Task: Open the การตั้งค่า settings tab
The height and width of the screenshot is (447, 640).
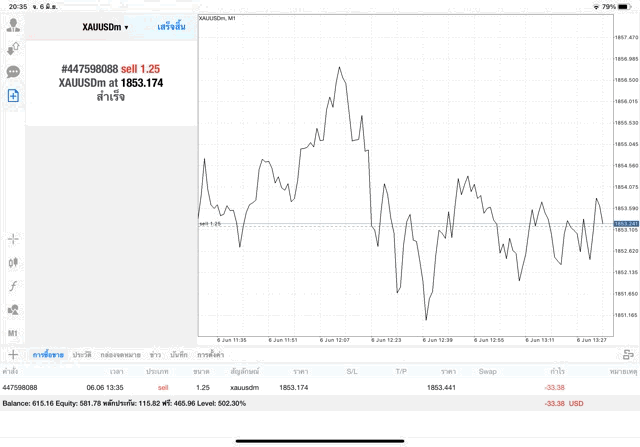Action: click(x=211, y=355)
